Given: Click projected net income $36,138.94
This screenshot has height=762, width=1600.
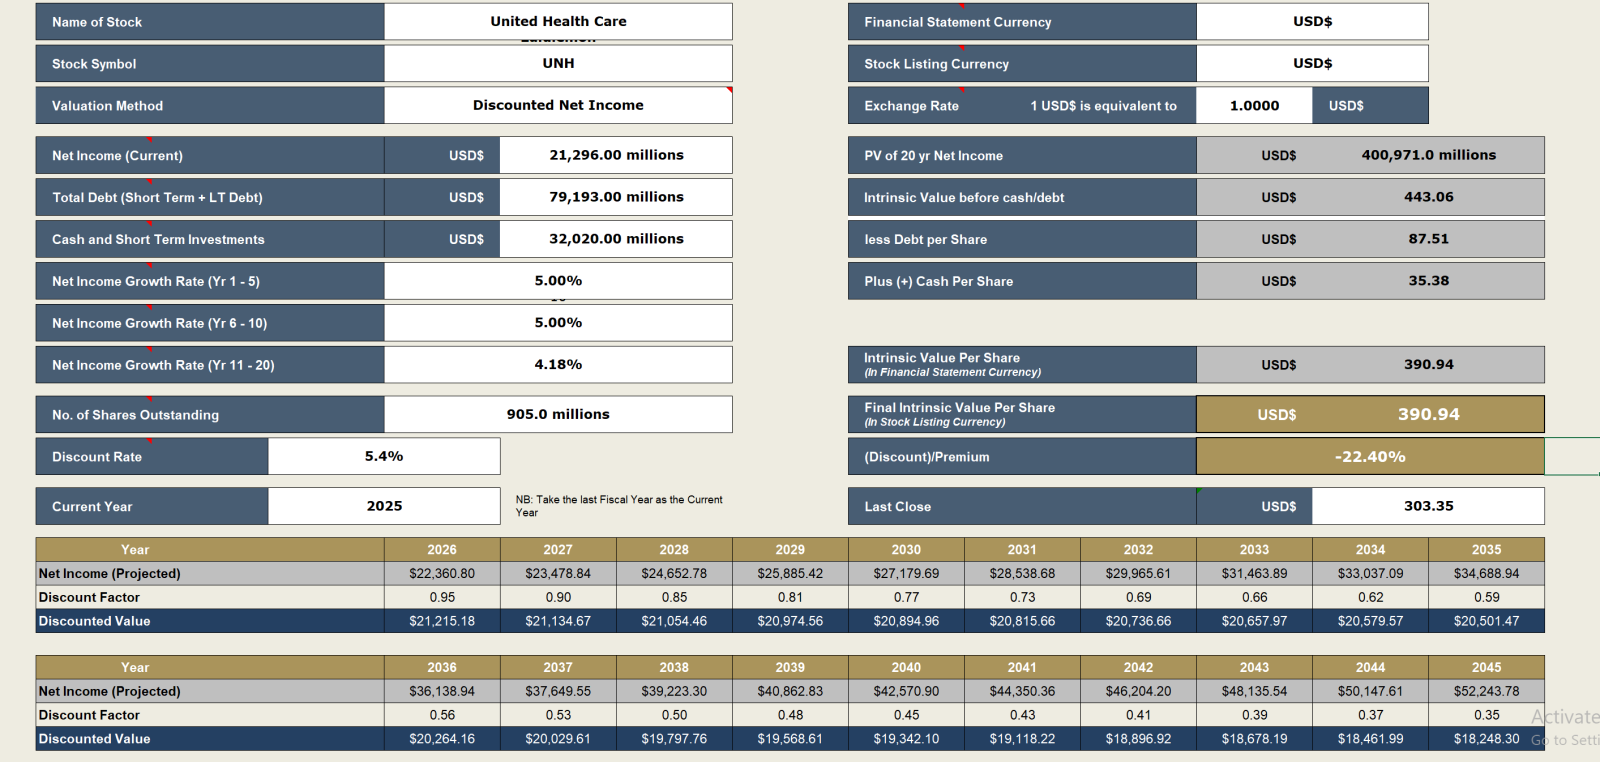Looking at the screenshot, I should (x=442, y=691).
